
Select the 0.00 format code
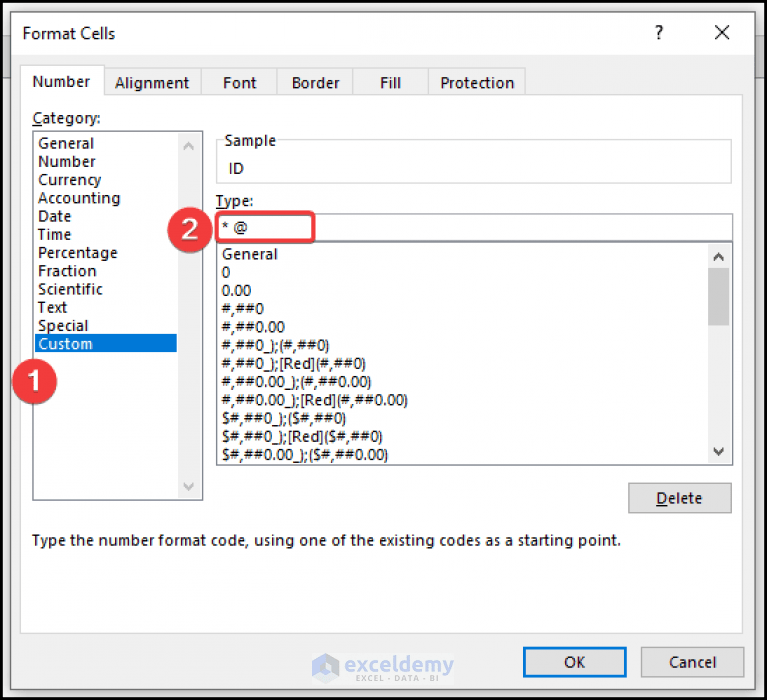[x=462, y=291]
